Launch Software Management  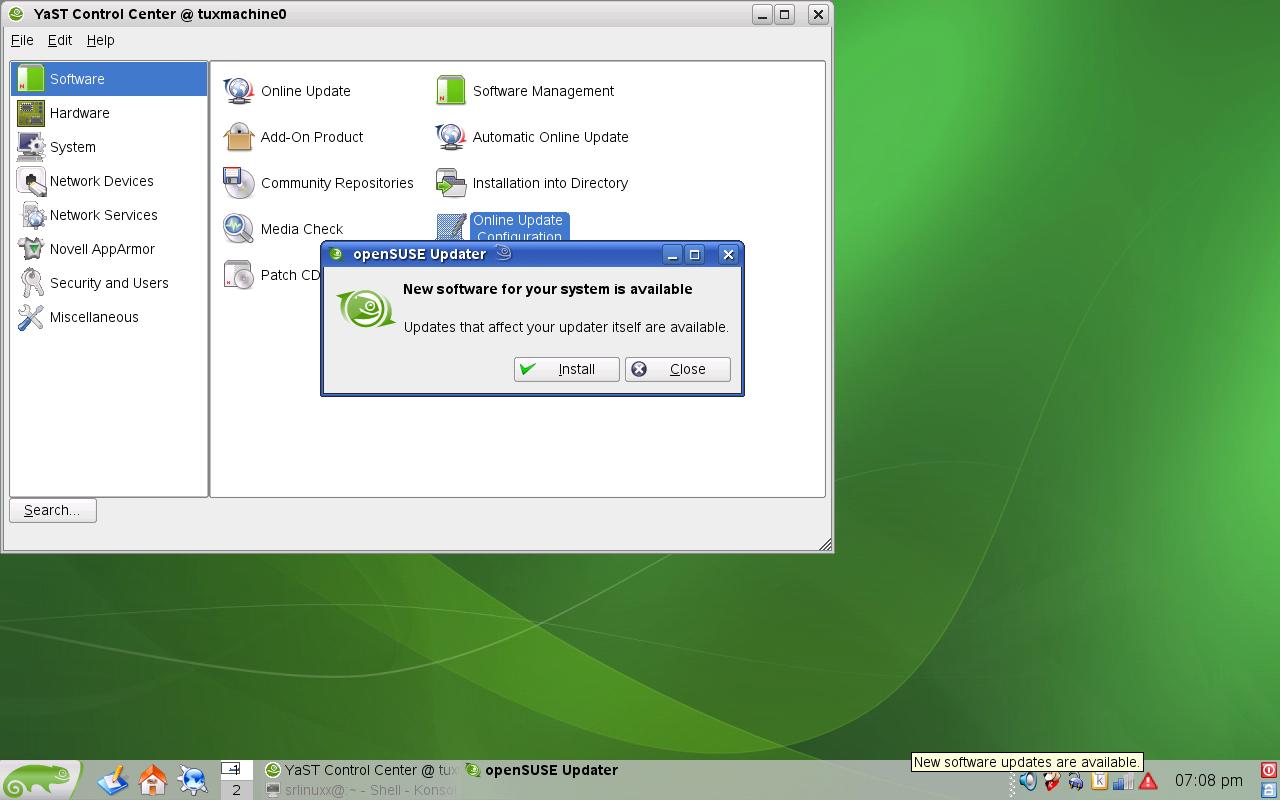[525, 91]
